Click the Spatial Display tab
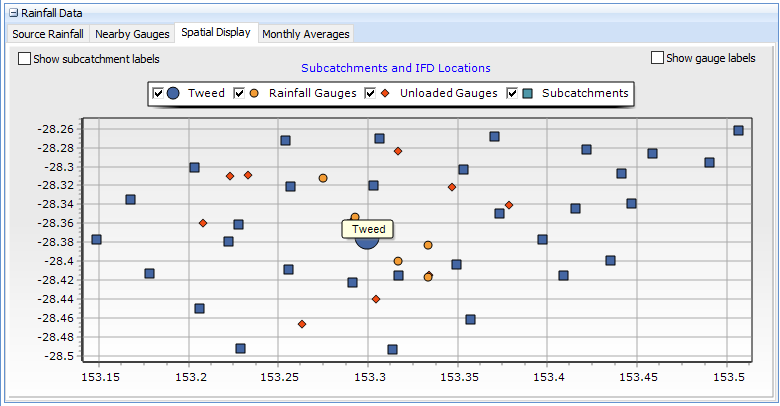The width and height of the screenshot is (780, 406). 216,33
